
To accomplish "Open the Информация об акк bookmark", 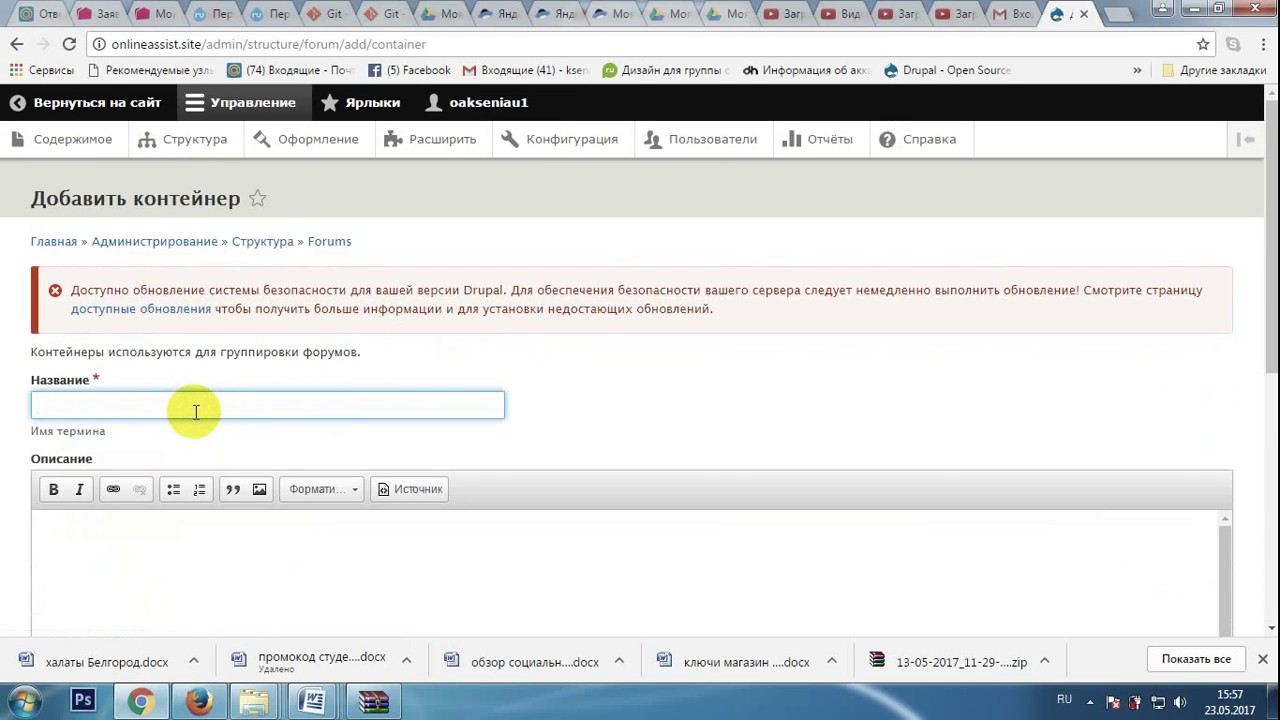I will 808,70.
